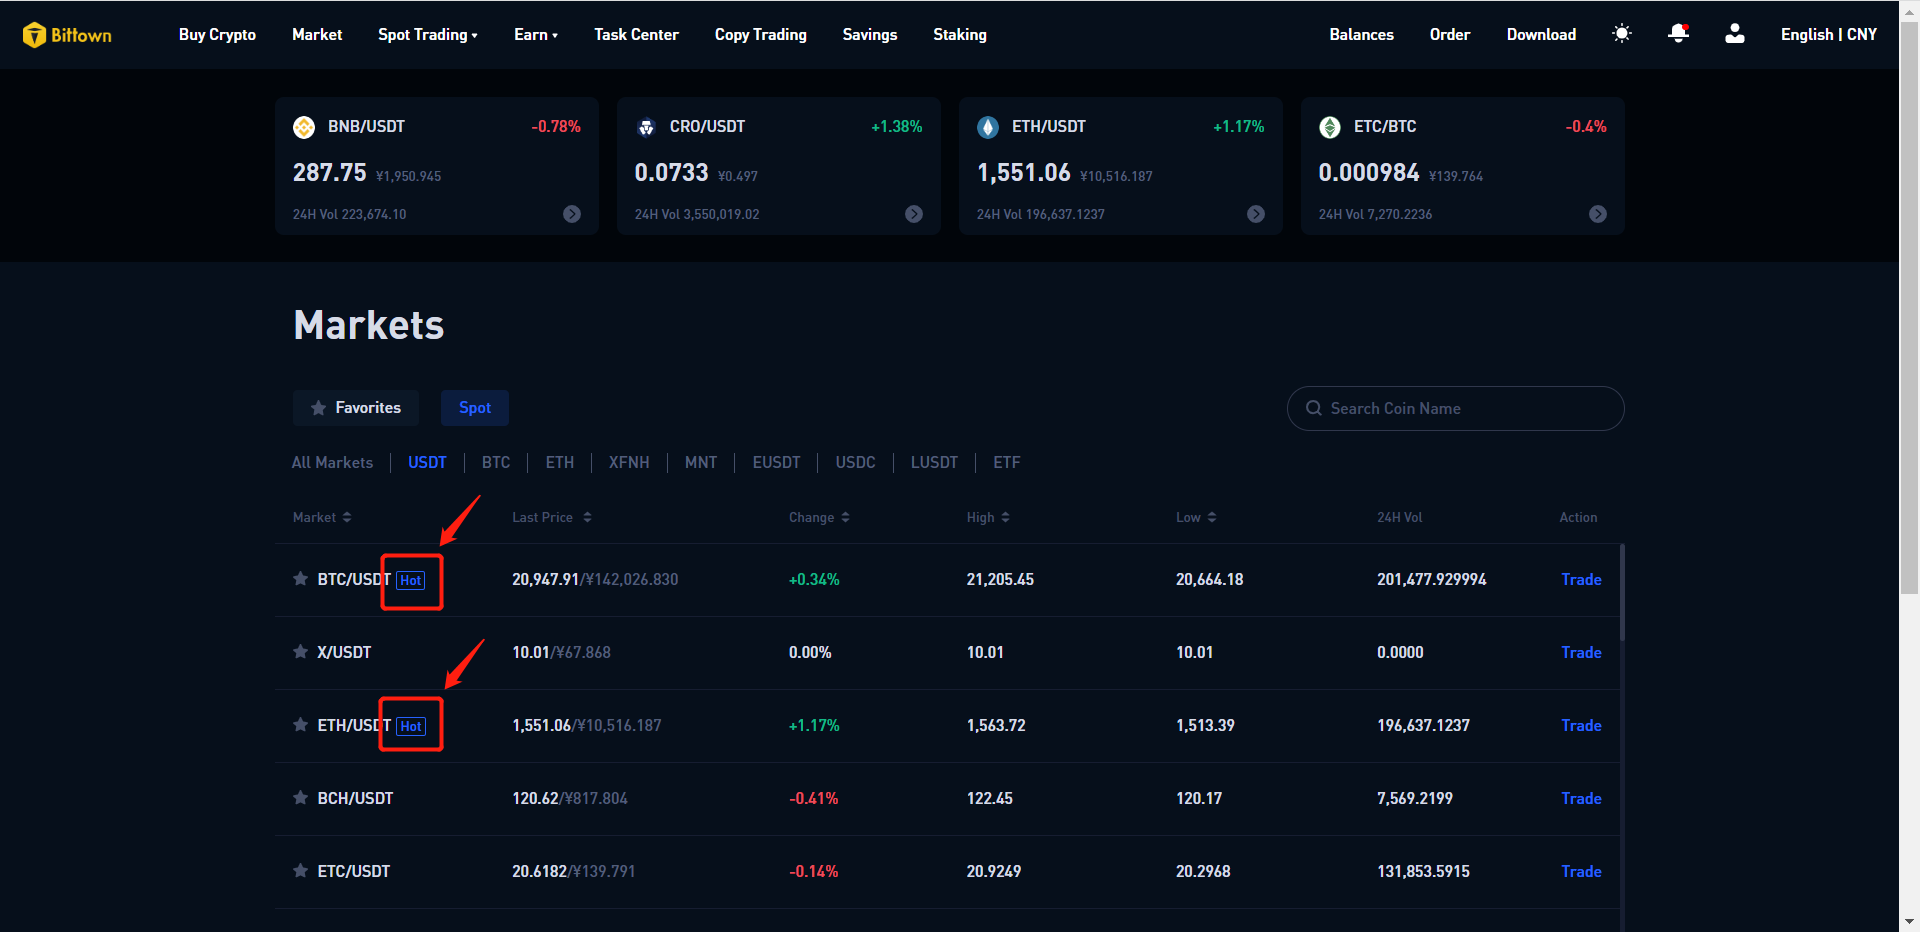Open Balances page

1362,35
